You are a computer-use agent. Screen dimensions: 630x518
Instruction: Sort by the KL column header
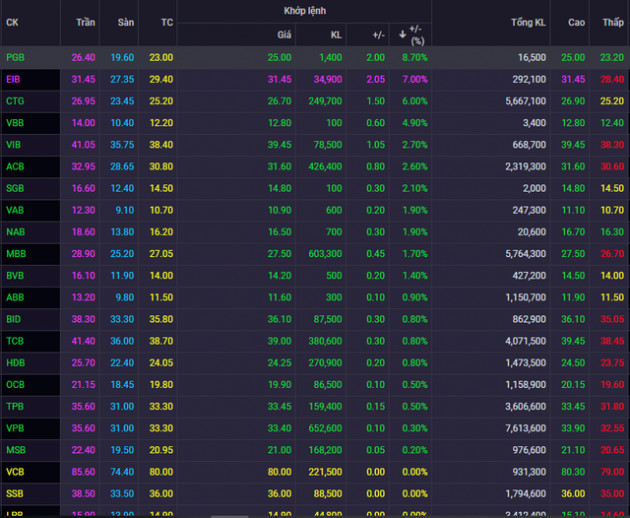pyautogui.click(x=336, y=35)
